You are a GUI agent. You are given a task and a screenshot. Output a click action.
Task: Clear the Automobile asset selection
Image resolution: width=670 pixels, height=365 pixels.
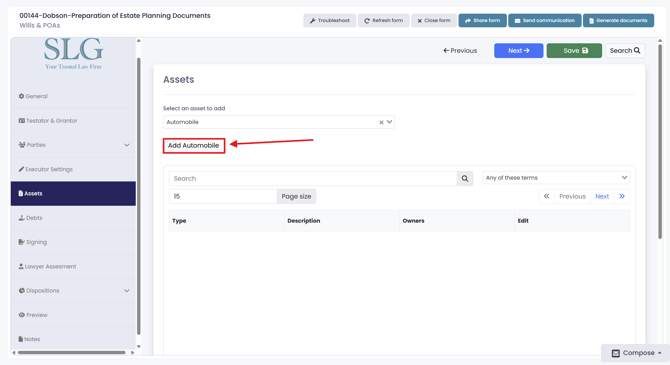pos(381,122)
